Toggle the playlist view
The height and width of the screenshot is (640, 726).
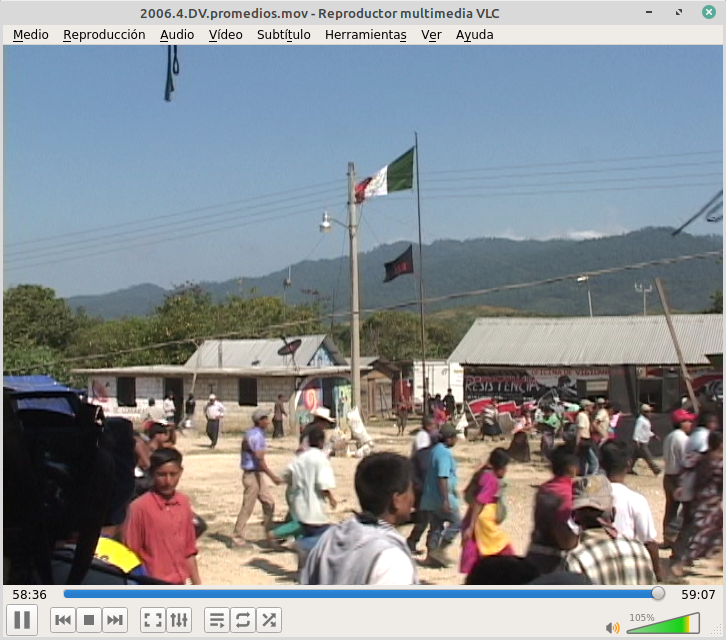tap(217, 620)
